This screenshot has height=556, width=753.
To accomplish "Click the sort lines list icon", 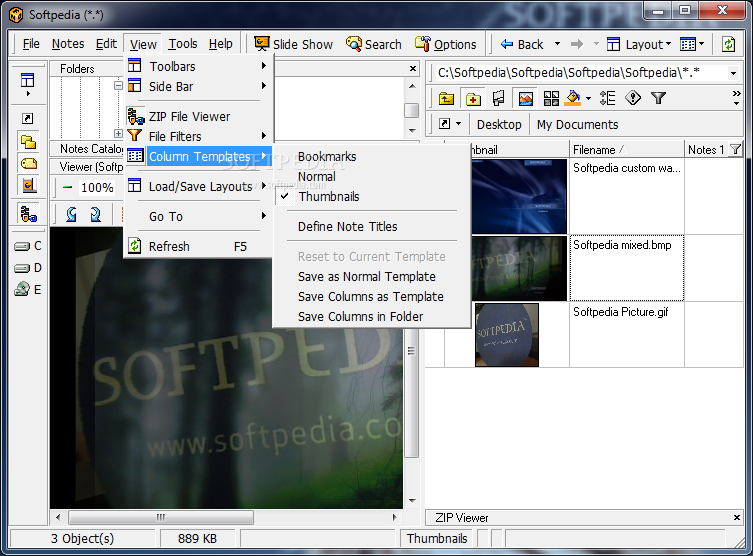I will 607,98.
